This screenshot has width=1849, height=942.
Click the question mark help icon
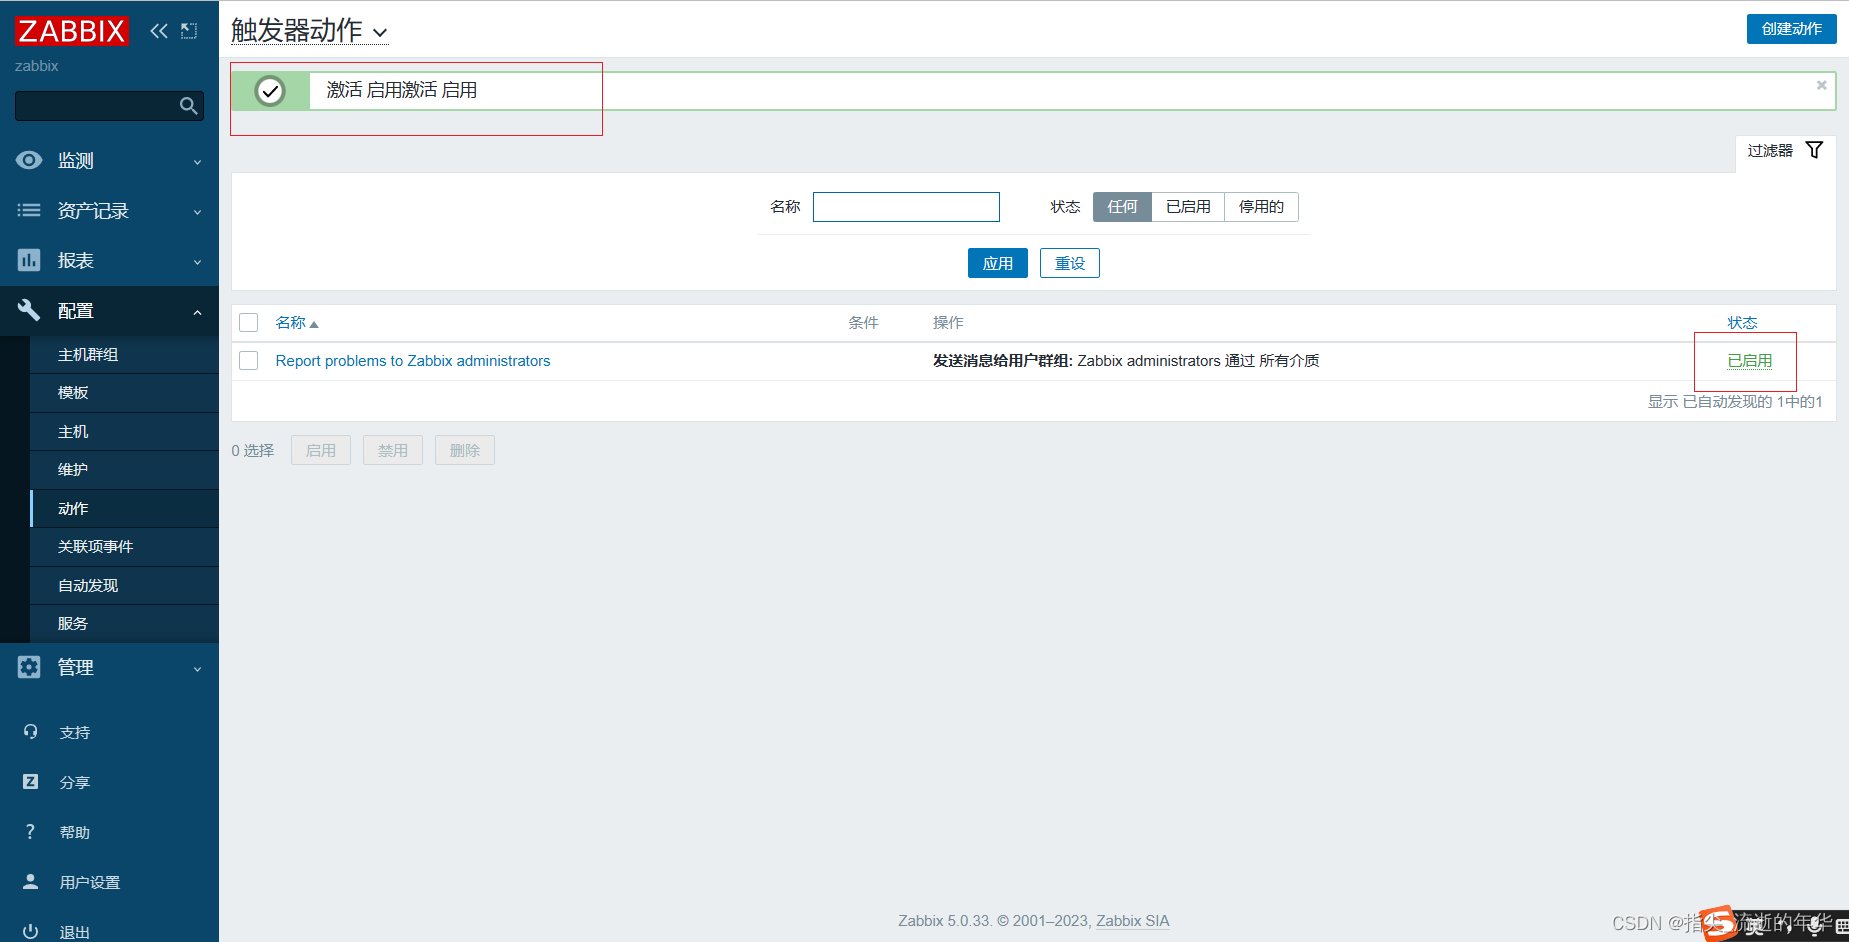pyautogui.click(x=30, y=832)
